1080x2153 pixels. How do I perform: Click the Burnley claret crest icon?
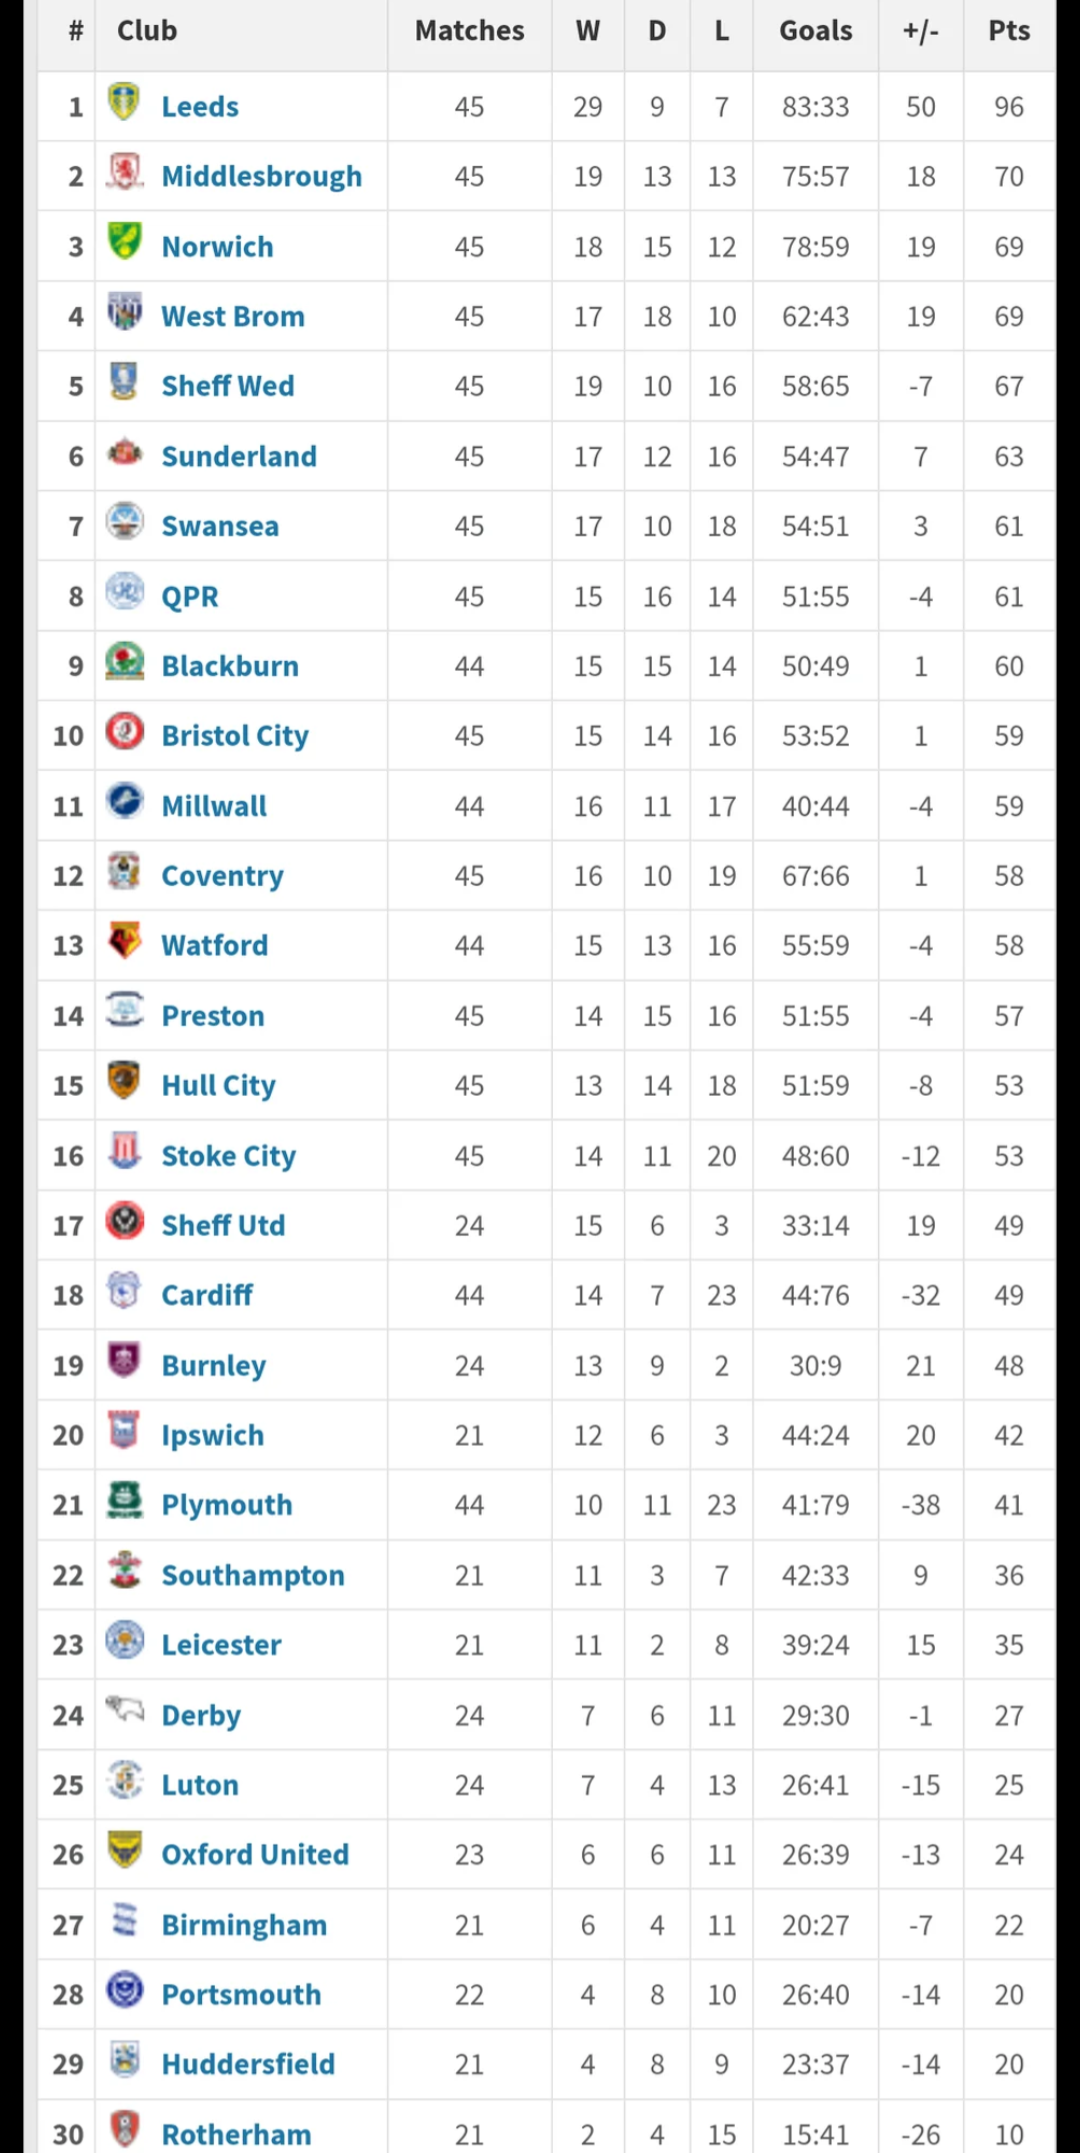tap(124, 1361)
